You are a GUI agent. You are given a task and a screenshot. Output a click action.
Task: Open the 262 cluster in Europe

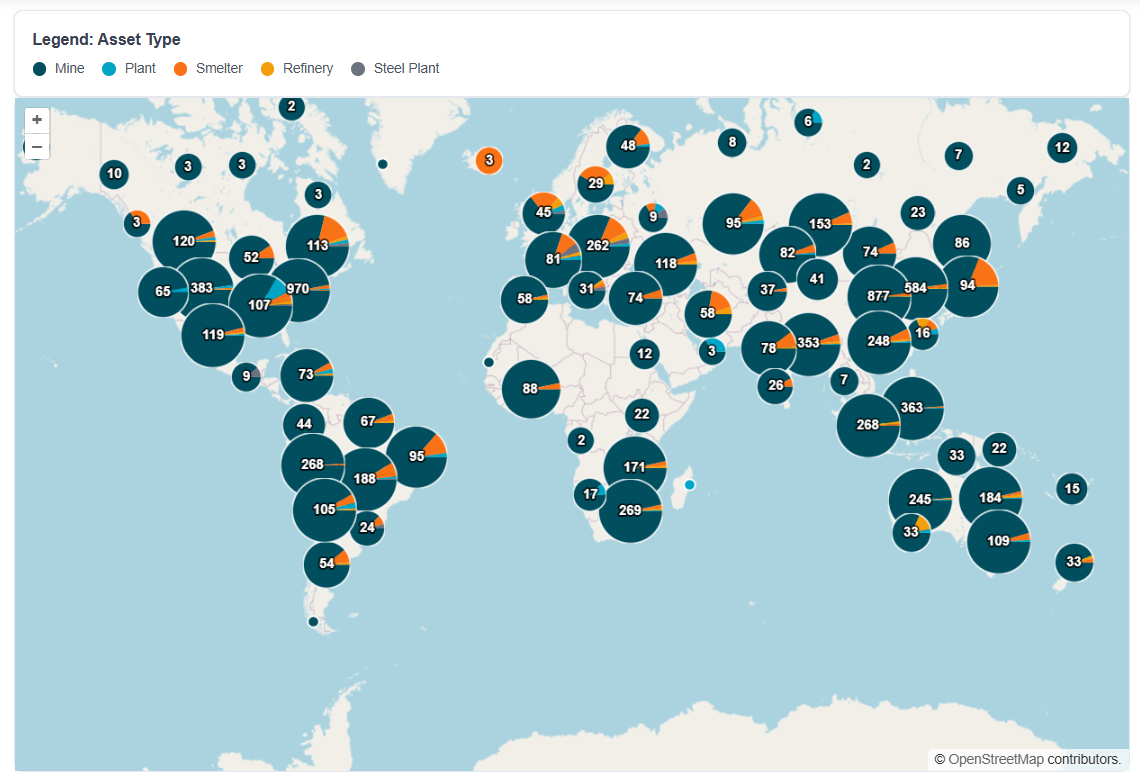[598, 246]
